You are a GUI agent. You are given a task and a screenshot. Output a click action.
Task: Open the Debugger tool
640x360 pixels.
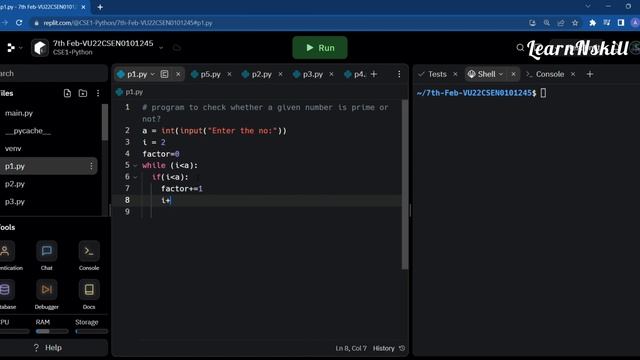[x=47, y=294]
